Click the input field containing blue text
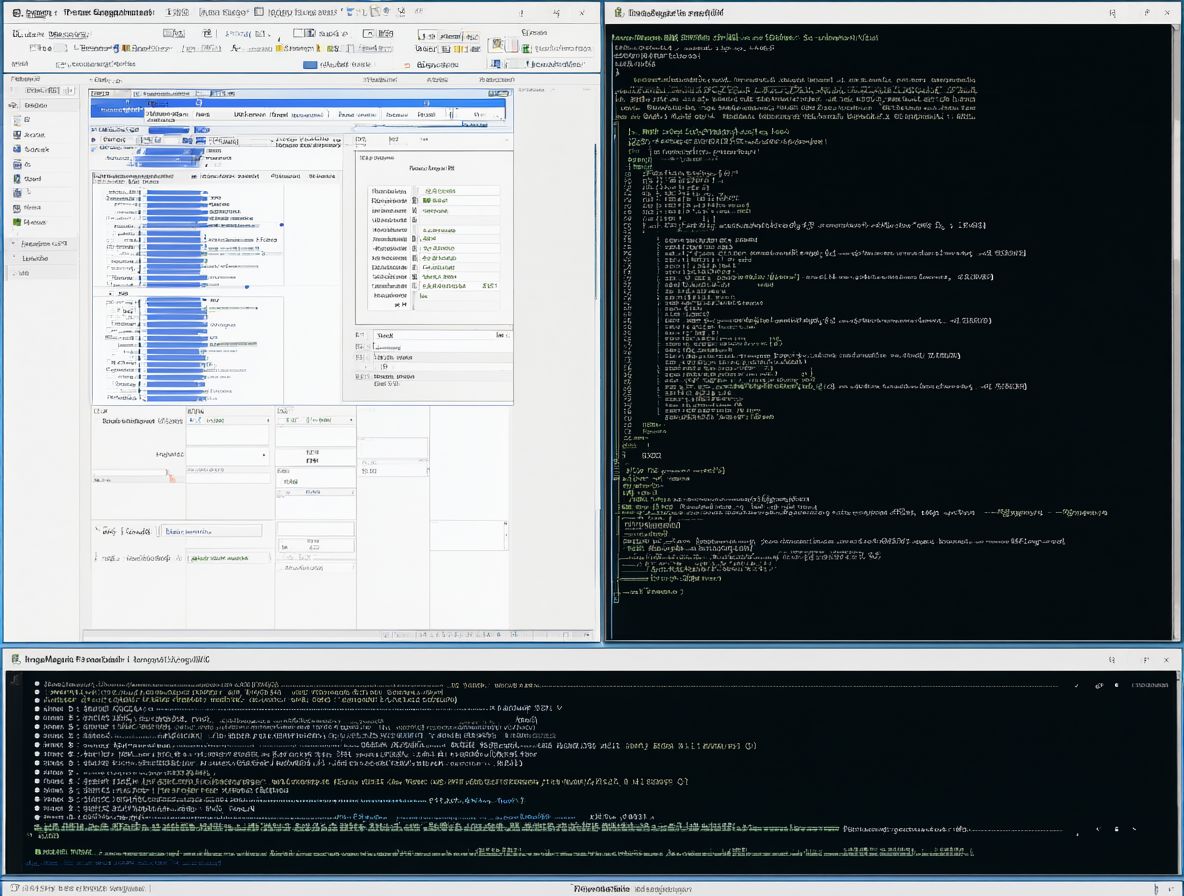The width and height of the screenshot is (1184, 896). click(x=213, y=531)
